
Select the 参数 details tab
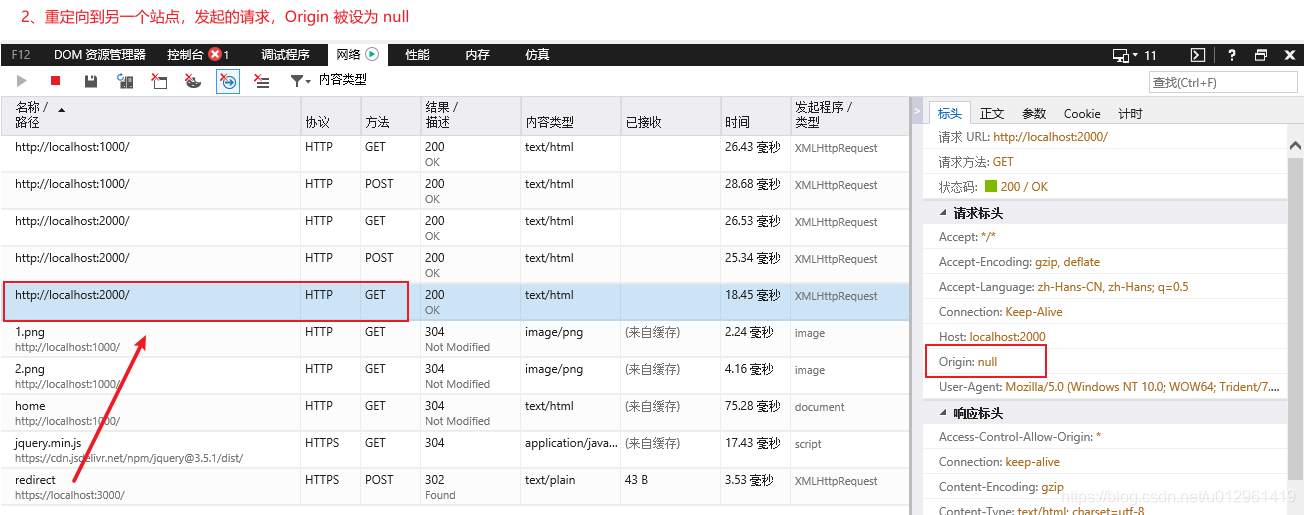pos(1034,113)
